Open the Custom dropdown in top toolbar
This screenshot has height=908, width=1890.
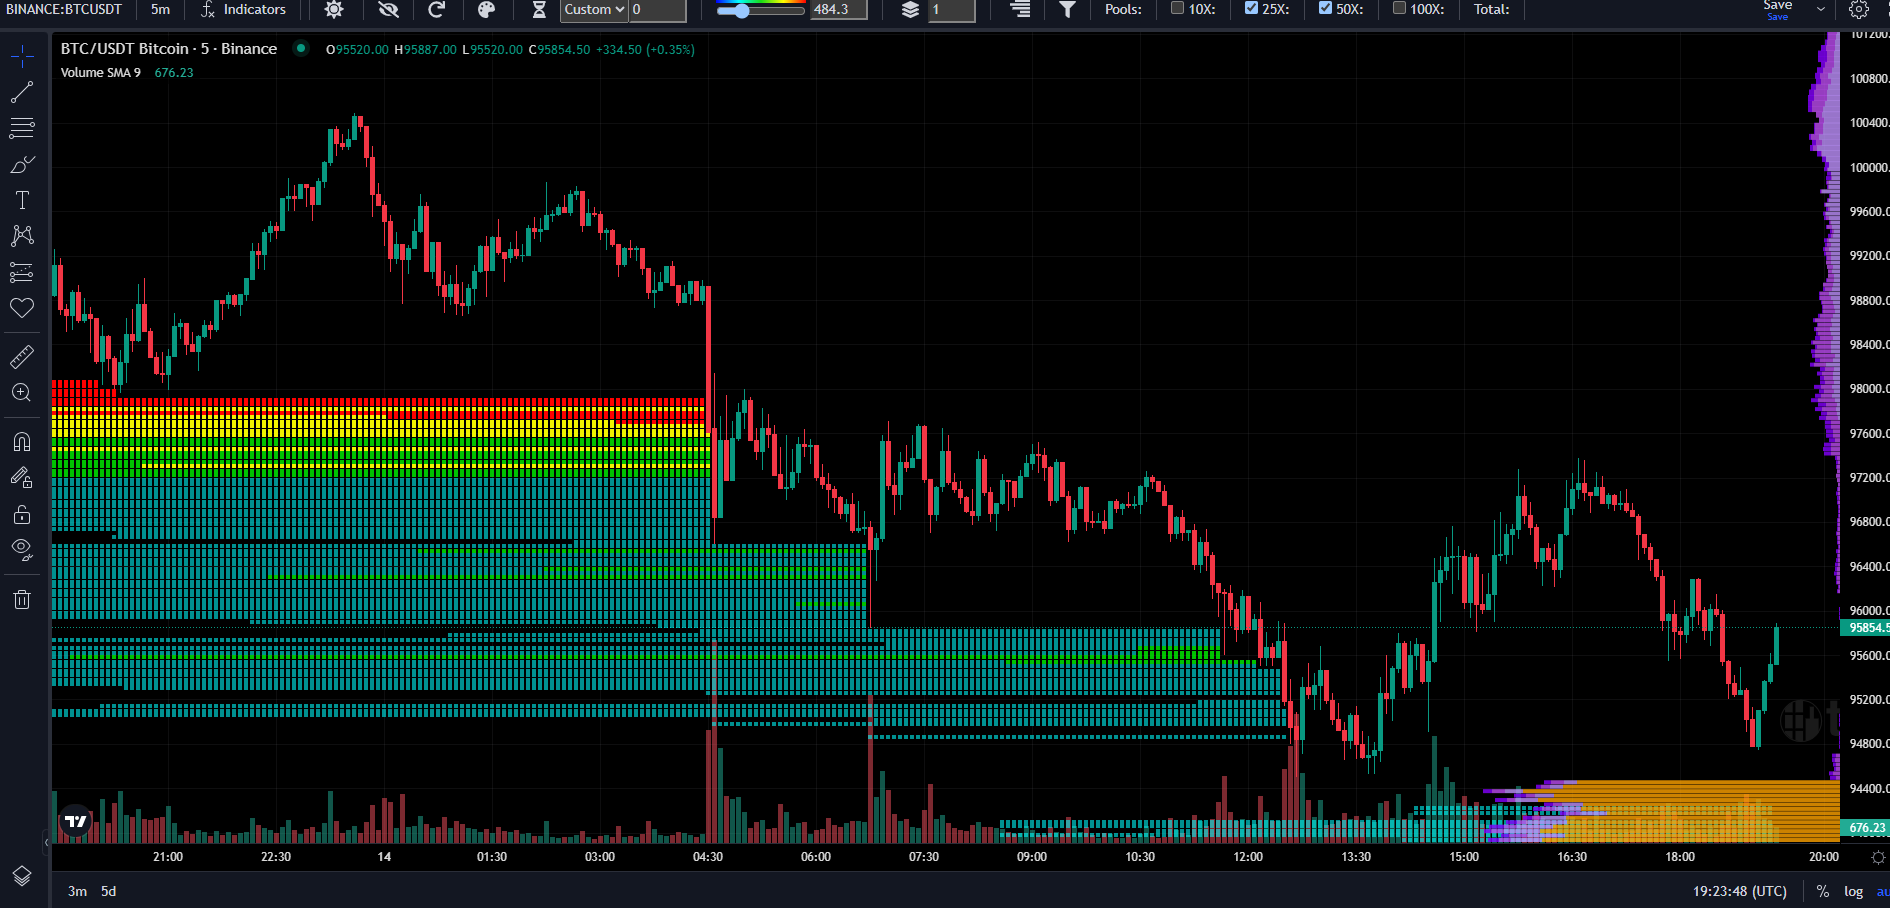click(594, 10)
